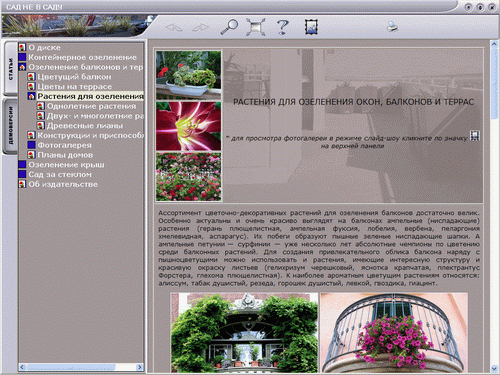Click page icon beside 'Цветущий балкон'
Viewport: 500px width, 375px height.
pos(31,77)
